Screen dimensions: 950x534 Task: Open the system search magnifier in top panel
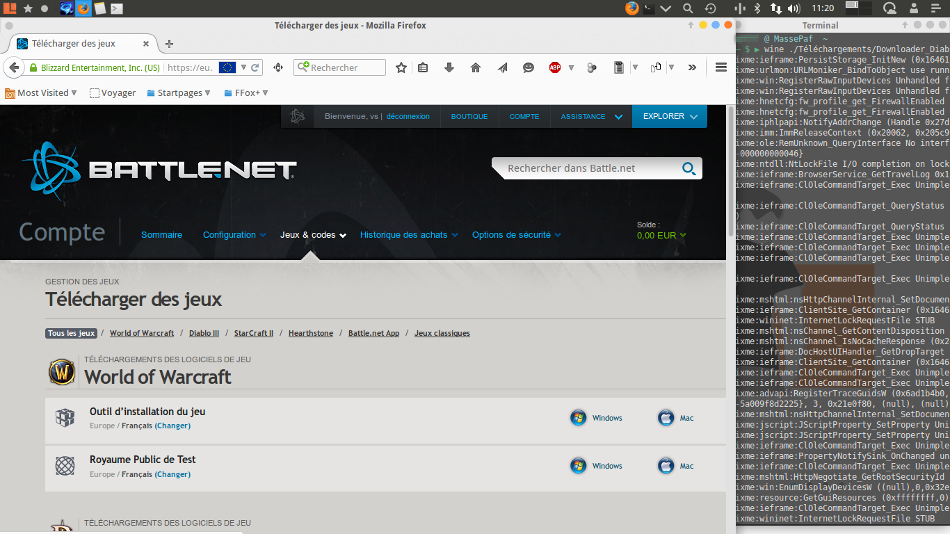pos(688,8)
